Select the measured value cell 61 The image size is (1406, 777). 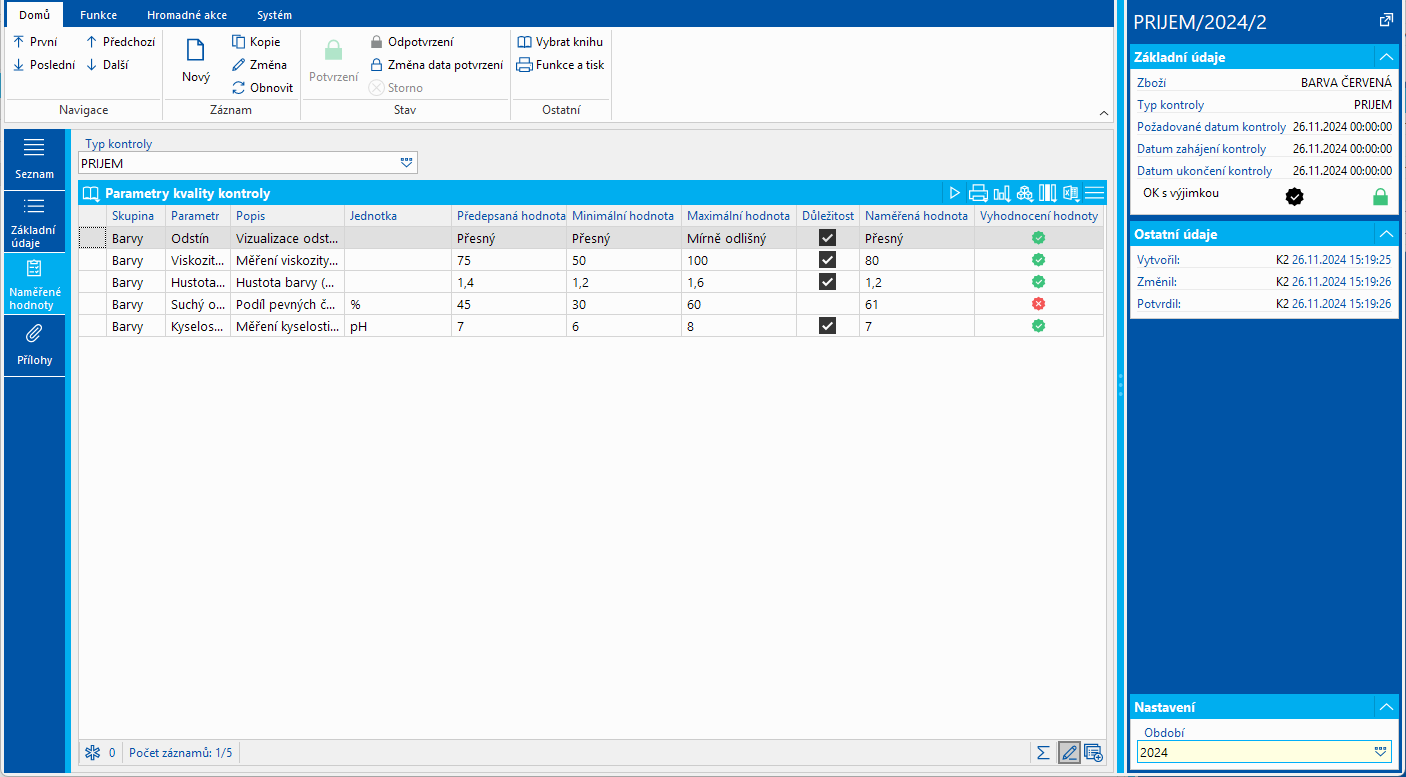tap(916, 304)
